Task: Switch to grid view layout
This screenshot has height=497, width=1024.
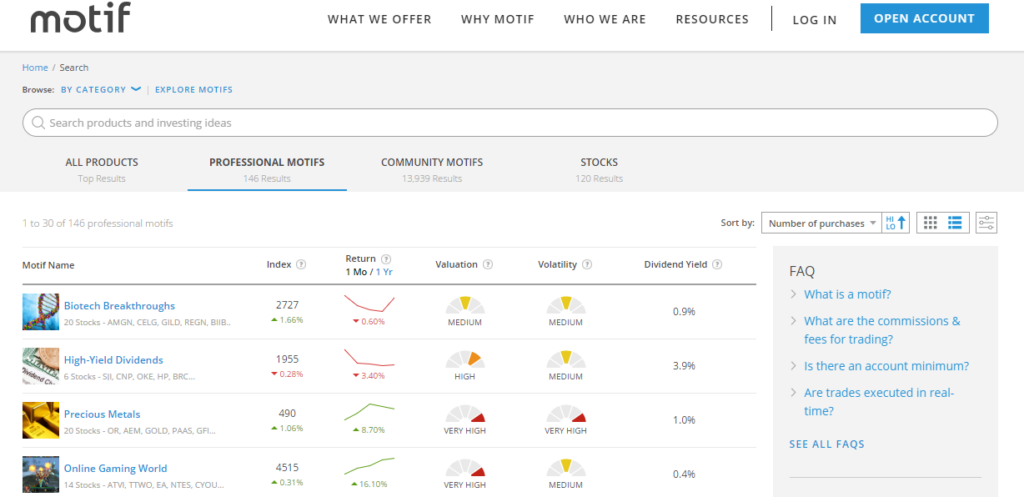Action: coord(931,223)
